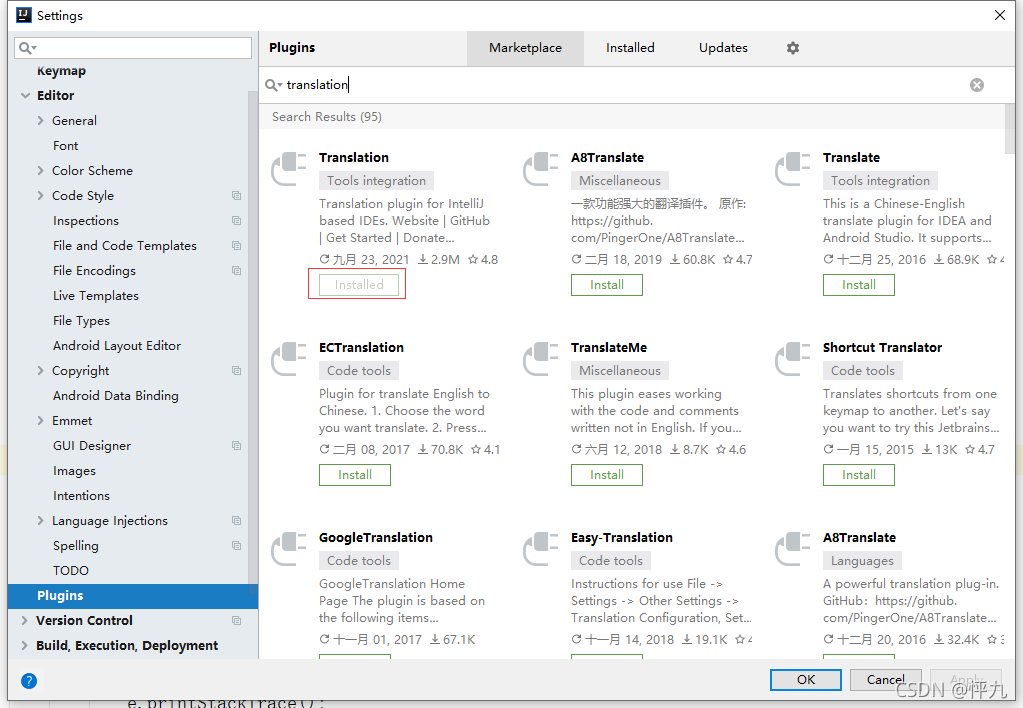Switch to the Marketplace tab
1023x708 pixels.
pyautogui.click(x=525, y=48)
